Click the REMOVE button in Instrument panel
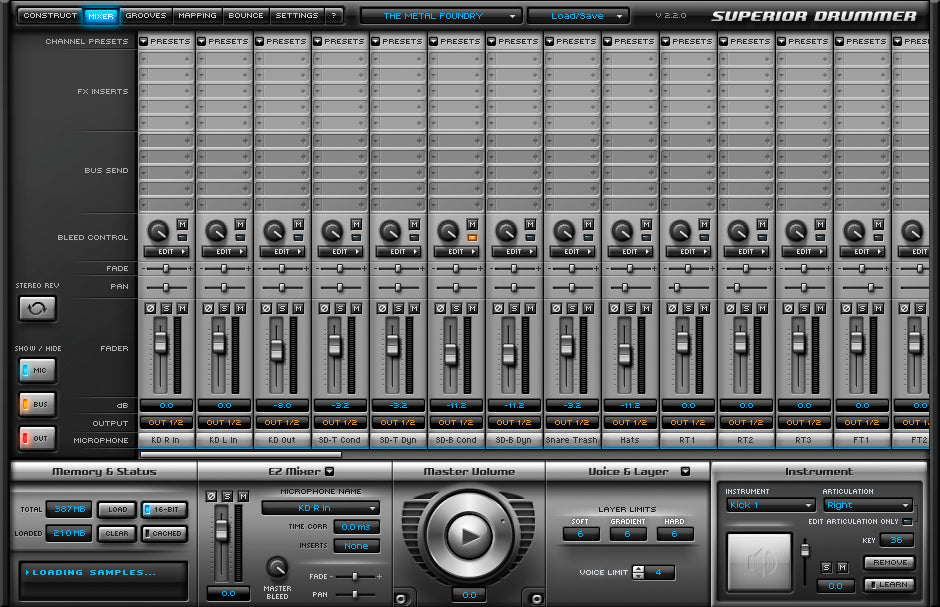The image size is (940, 607). pos(890,561)
